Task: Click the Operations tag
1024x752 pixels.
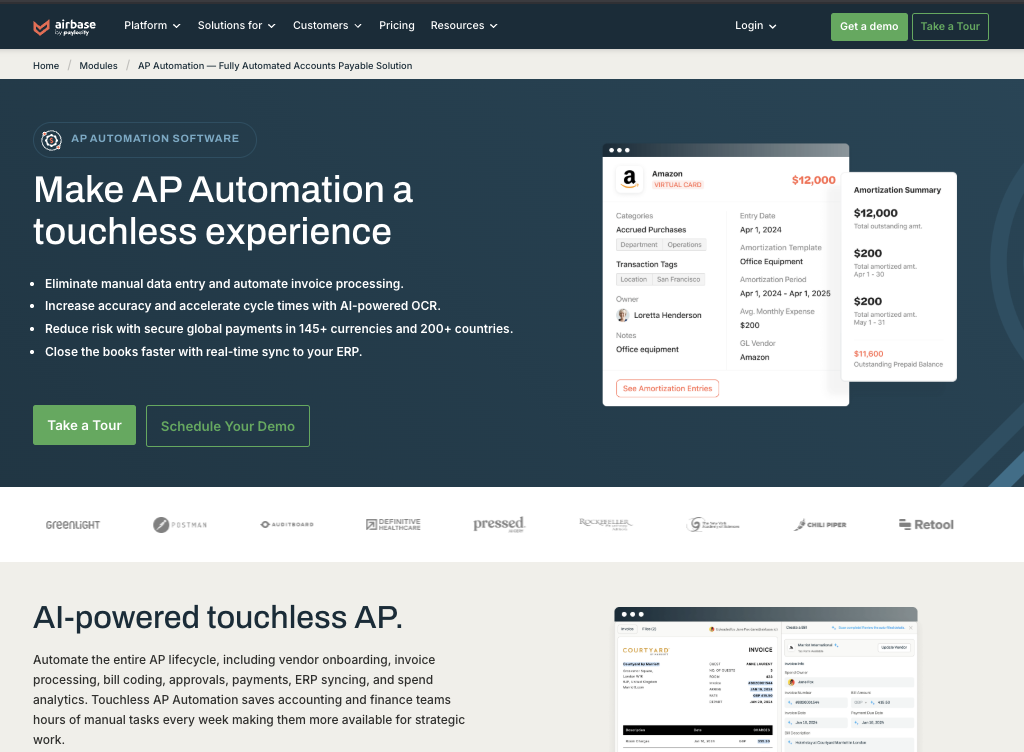Action: click(x=684, y=245)
